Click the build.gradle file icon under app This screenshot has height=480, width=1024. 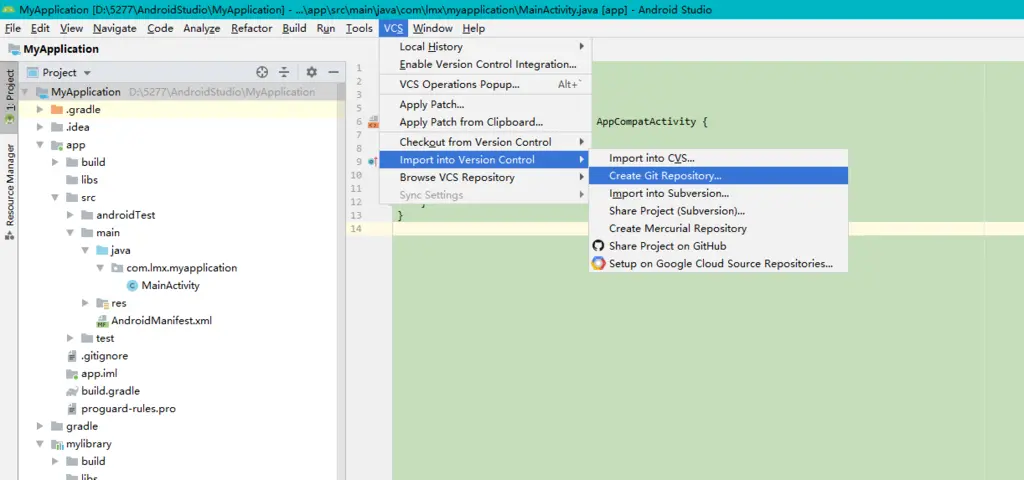pos(72,391)
